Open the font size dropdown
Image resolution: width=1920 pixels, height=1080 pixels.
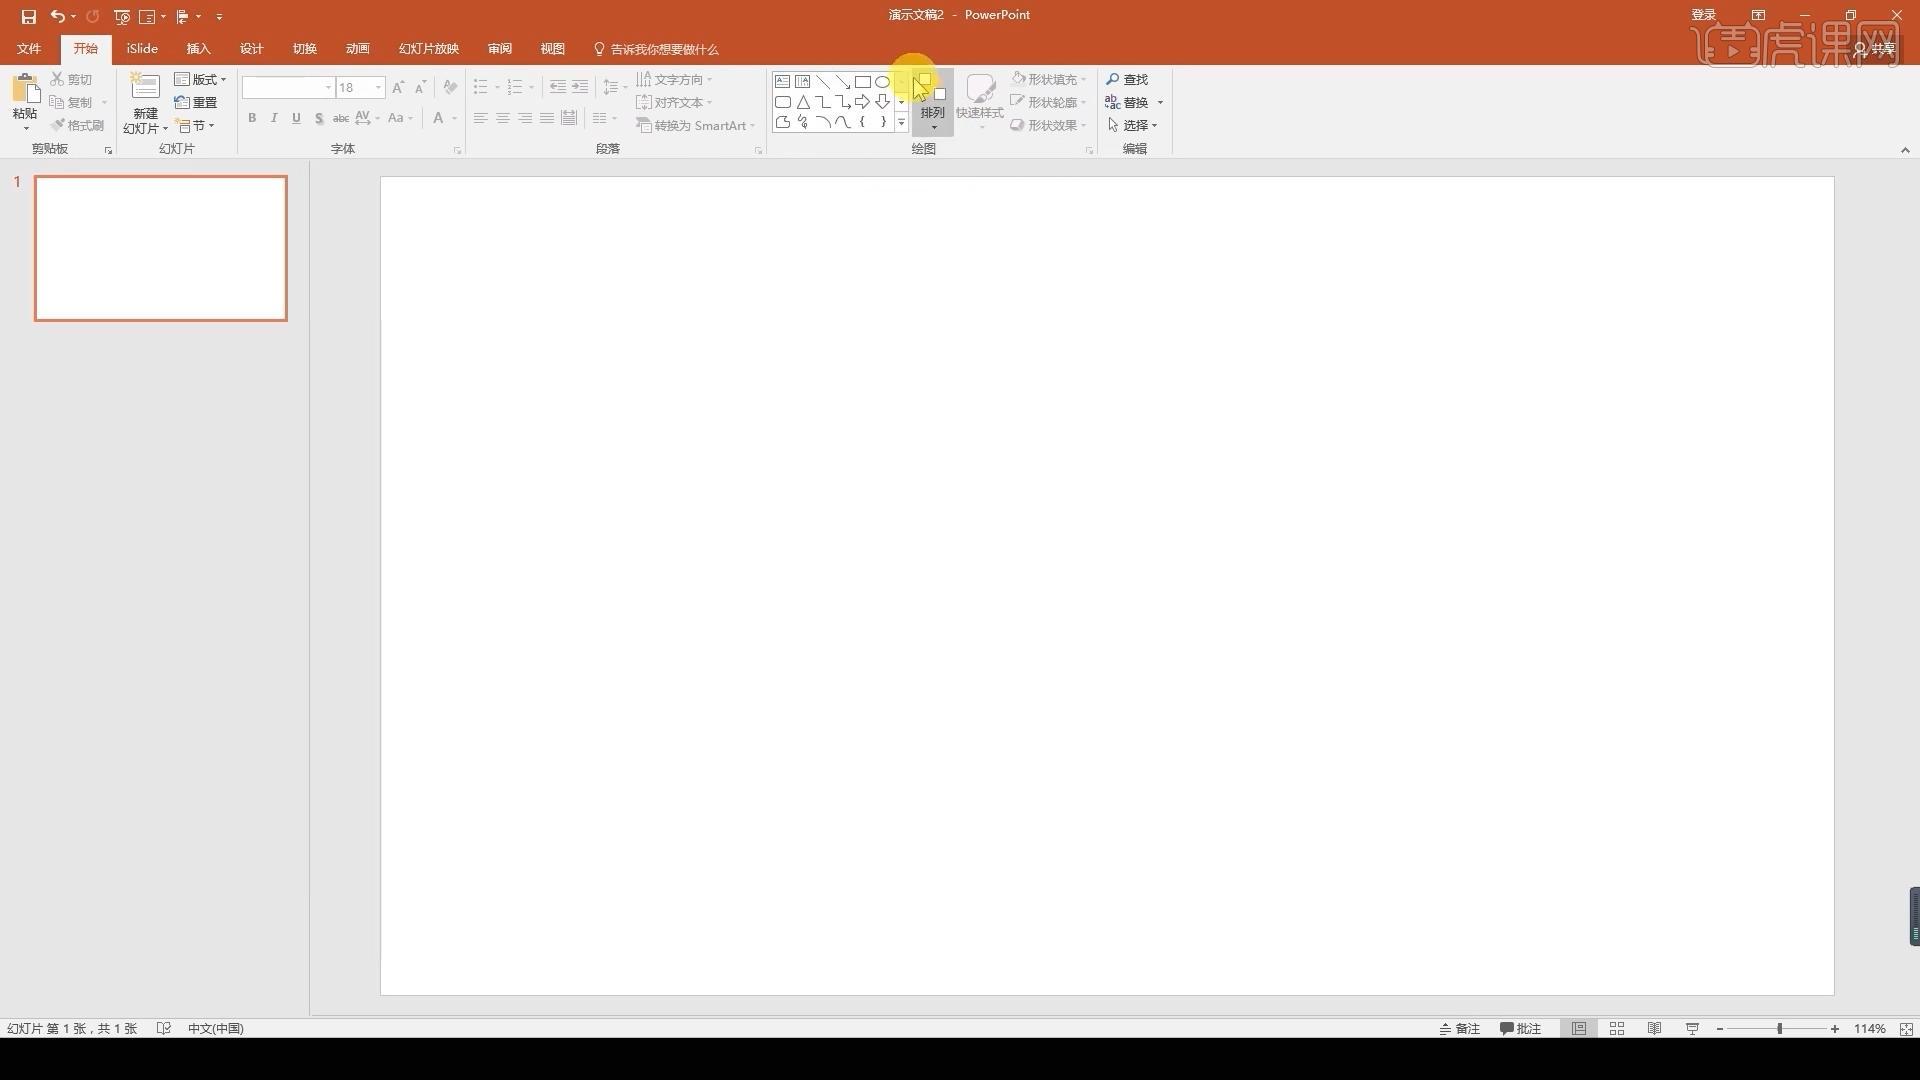click(379, 88)
